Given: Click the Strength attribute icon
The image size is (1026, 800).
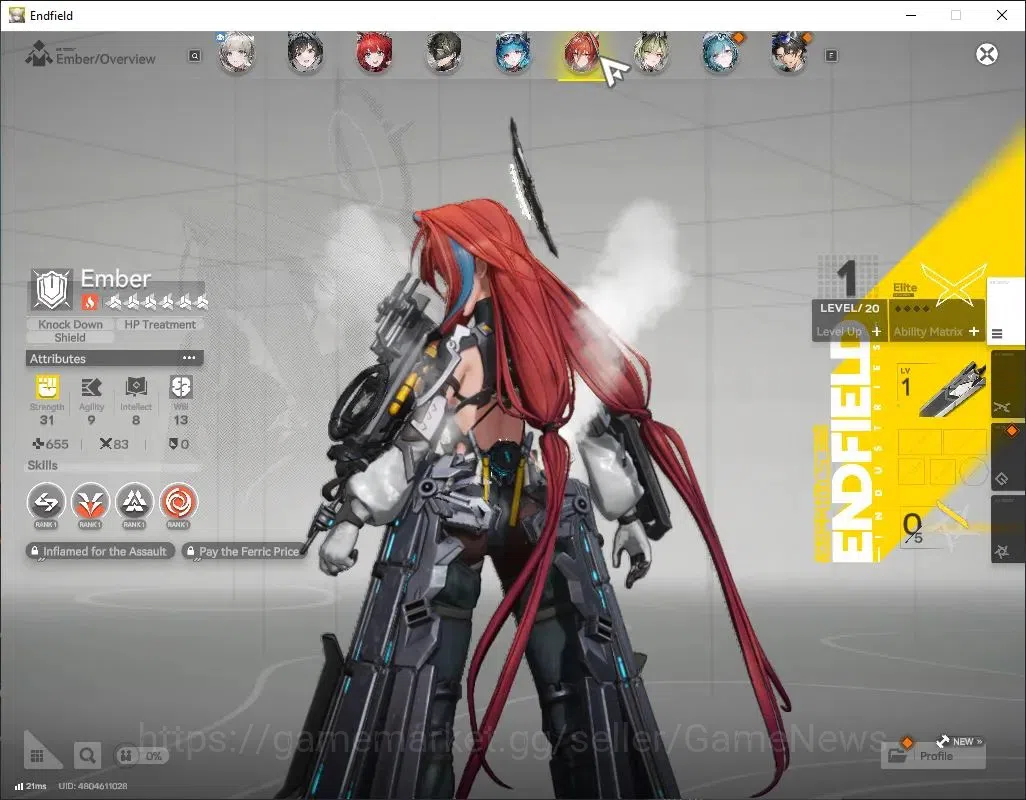Looking at the screenshot, I should click(47, 387).
